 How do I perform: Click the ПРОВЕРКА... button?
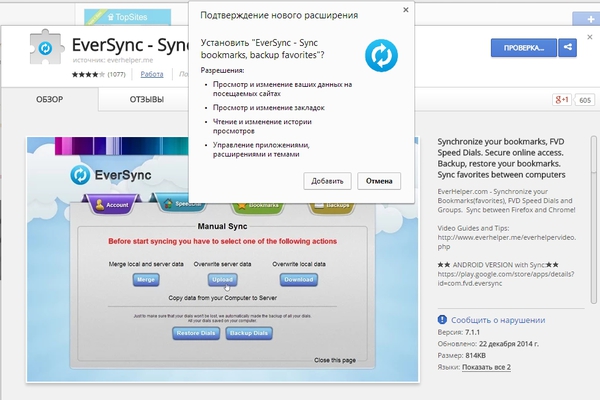522,48
